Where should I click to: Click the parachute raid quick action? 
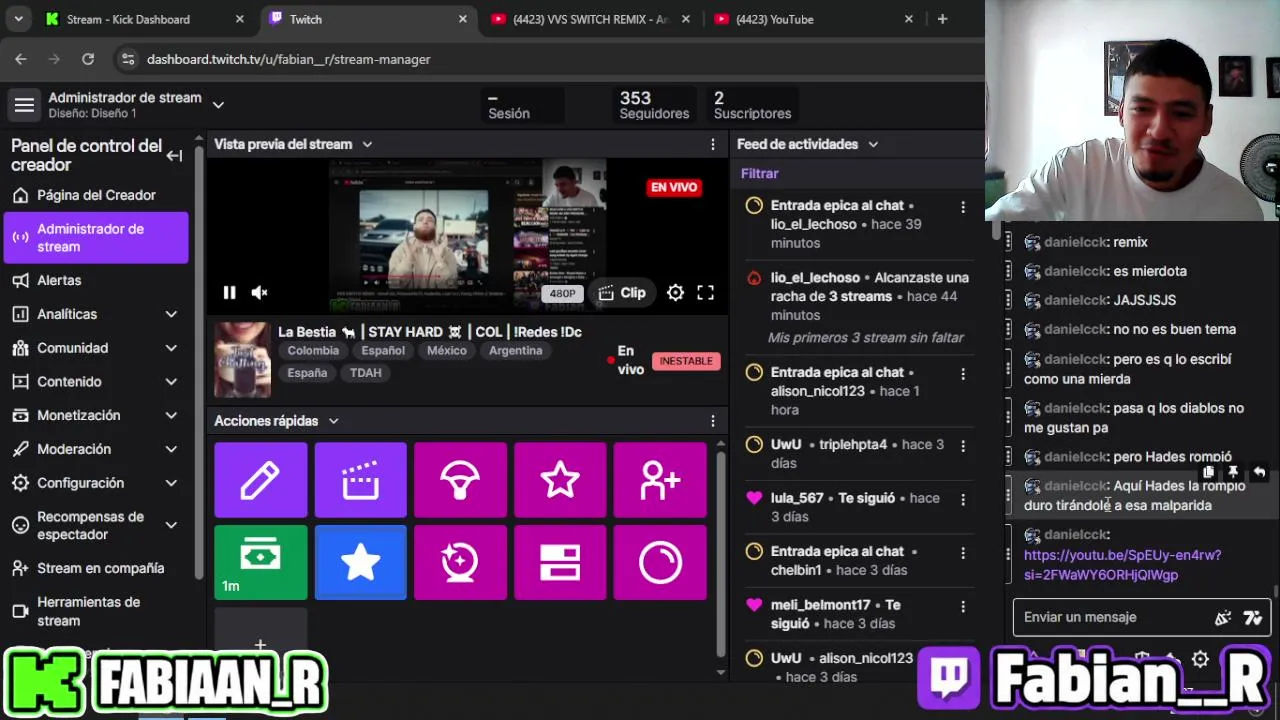[460, 480]
